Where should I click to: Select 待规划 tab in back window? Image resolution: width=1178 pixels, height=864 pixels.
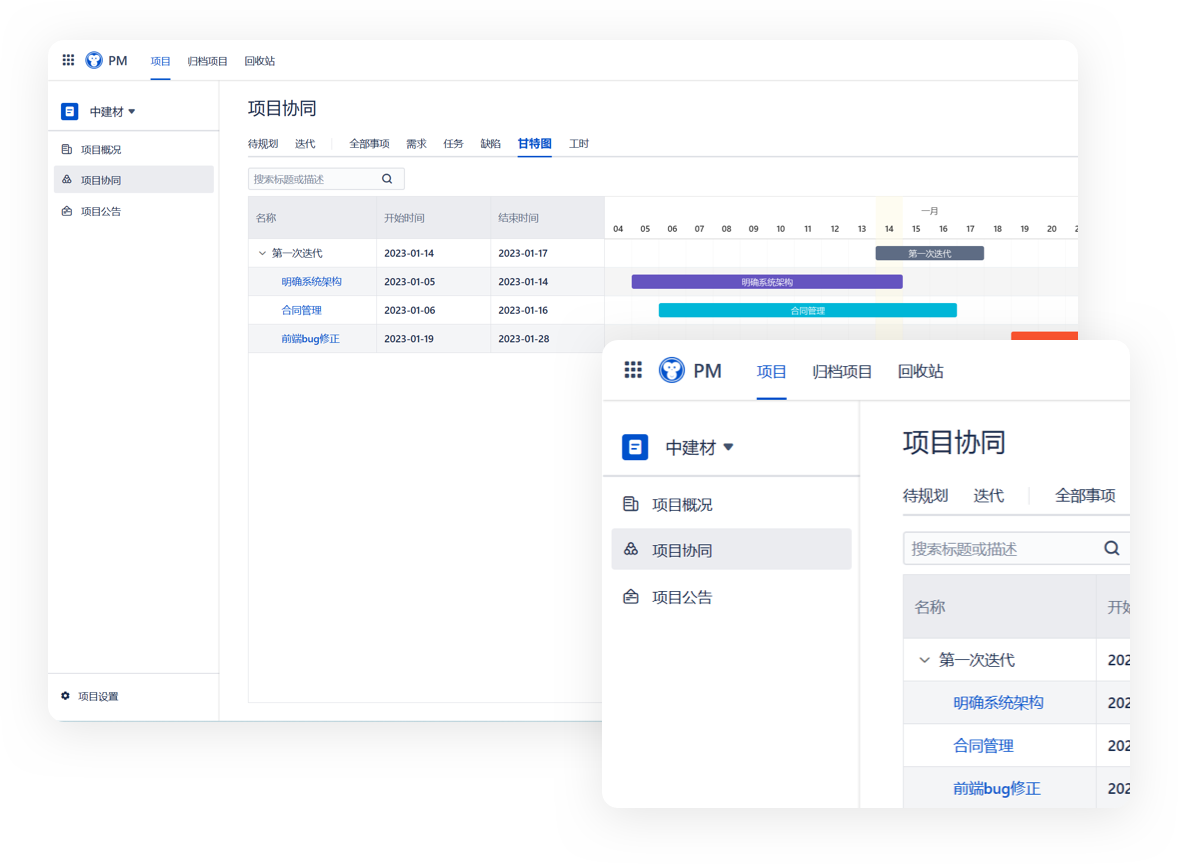click(263, 143)
